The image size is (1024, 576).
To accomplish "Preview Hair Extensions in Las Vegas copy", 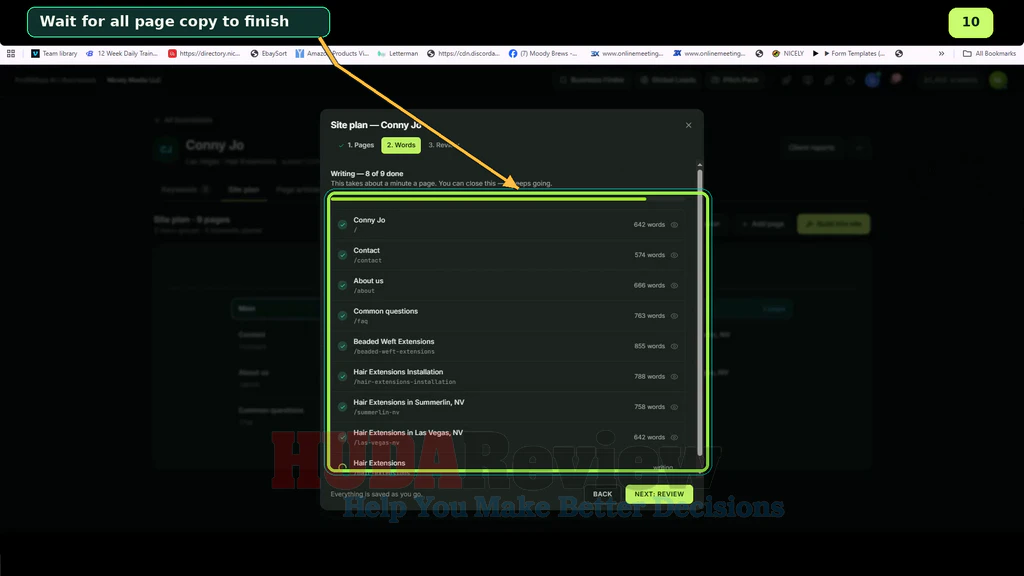I will pos(675,438).
